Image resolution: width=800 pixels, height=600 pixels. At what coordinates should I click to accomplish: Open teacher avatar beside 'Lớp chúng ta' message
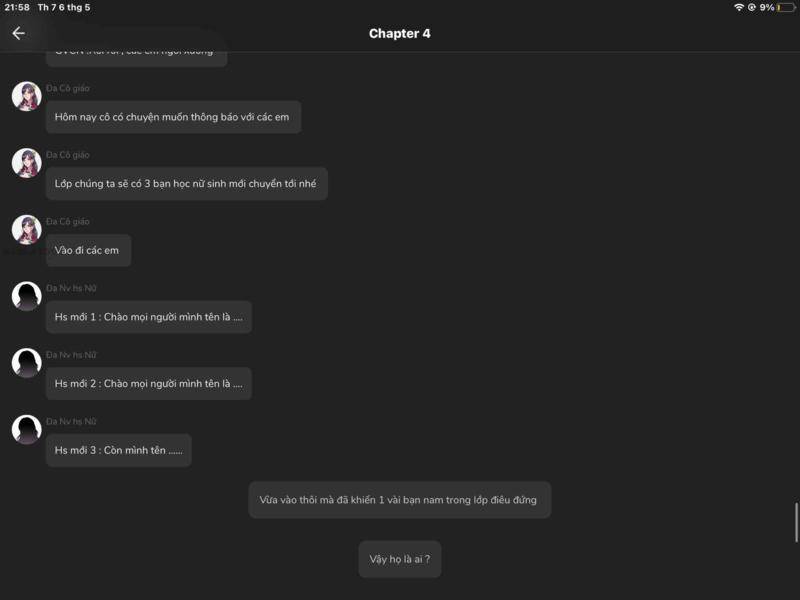click(27, 163)
